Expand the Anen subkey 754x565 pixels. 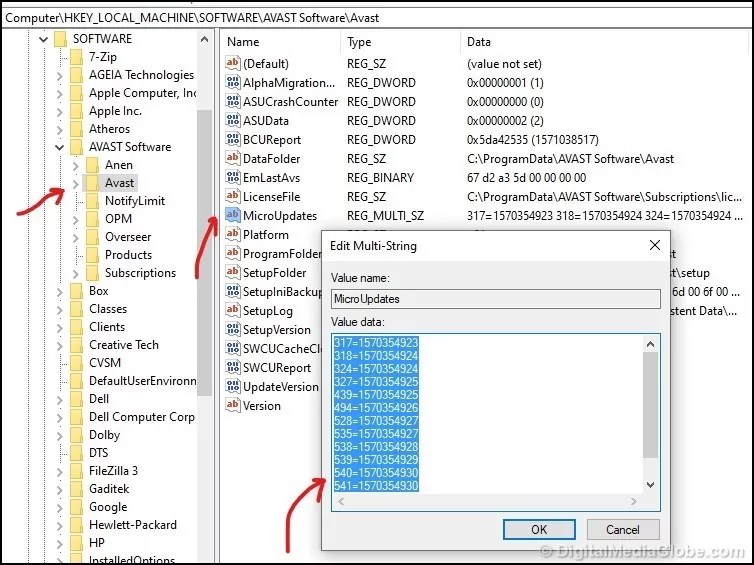75,165
